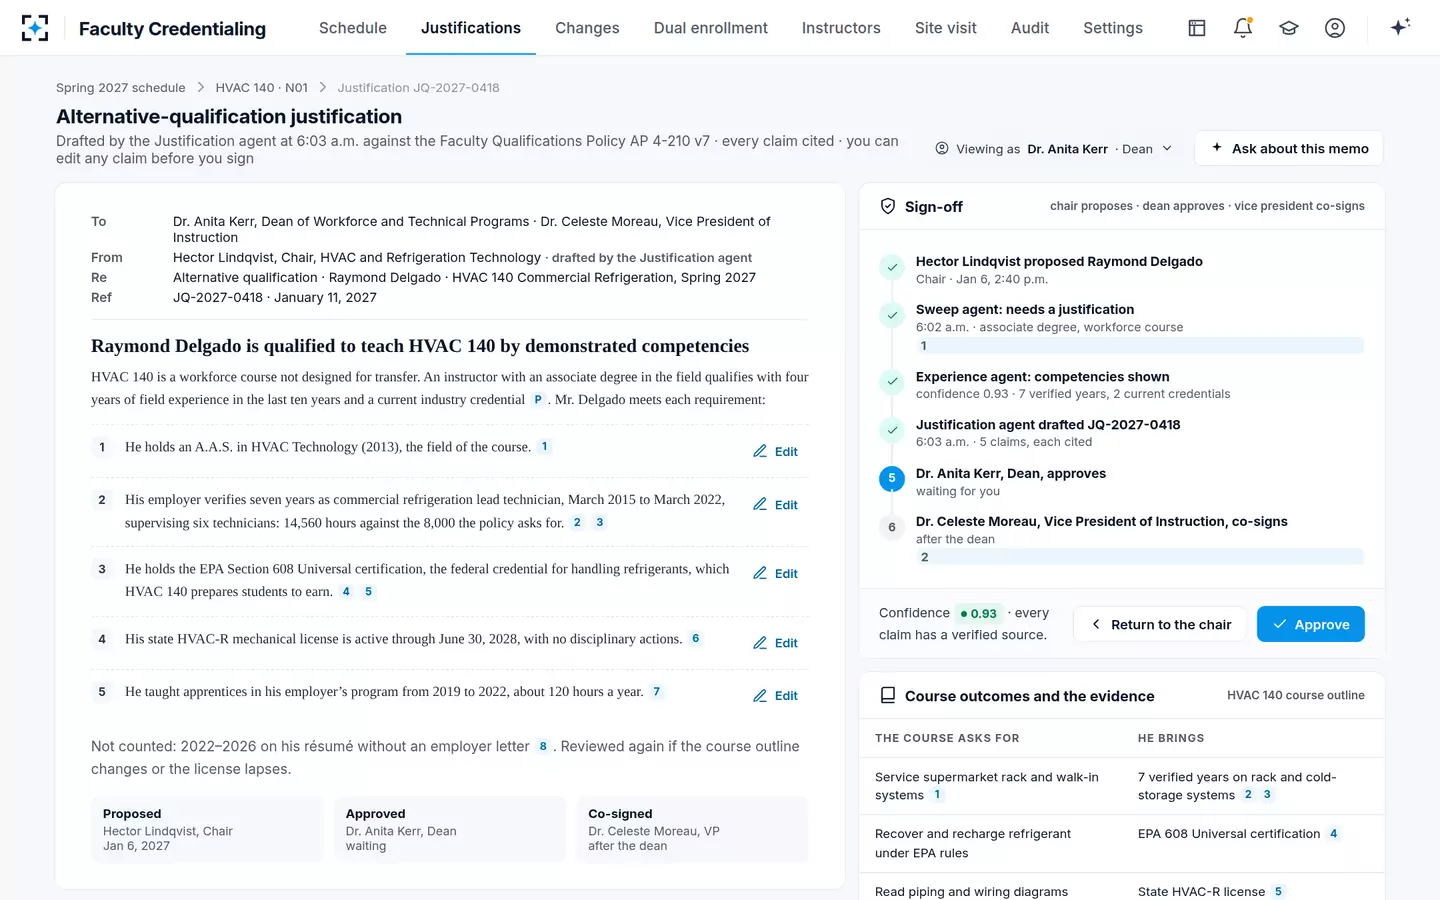This screenshot has height=900, width=1440.
Task: Click the graduation cap icon
Action: point(1289,28)
